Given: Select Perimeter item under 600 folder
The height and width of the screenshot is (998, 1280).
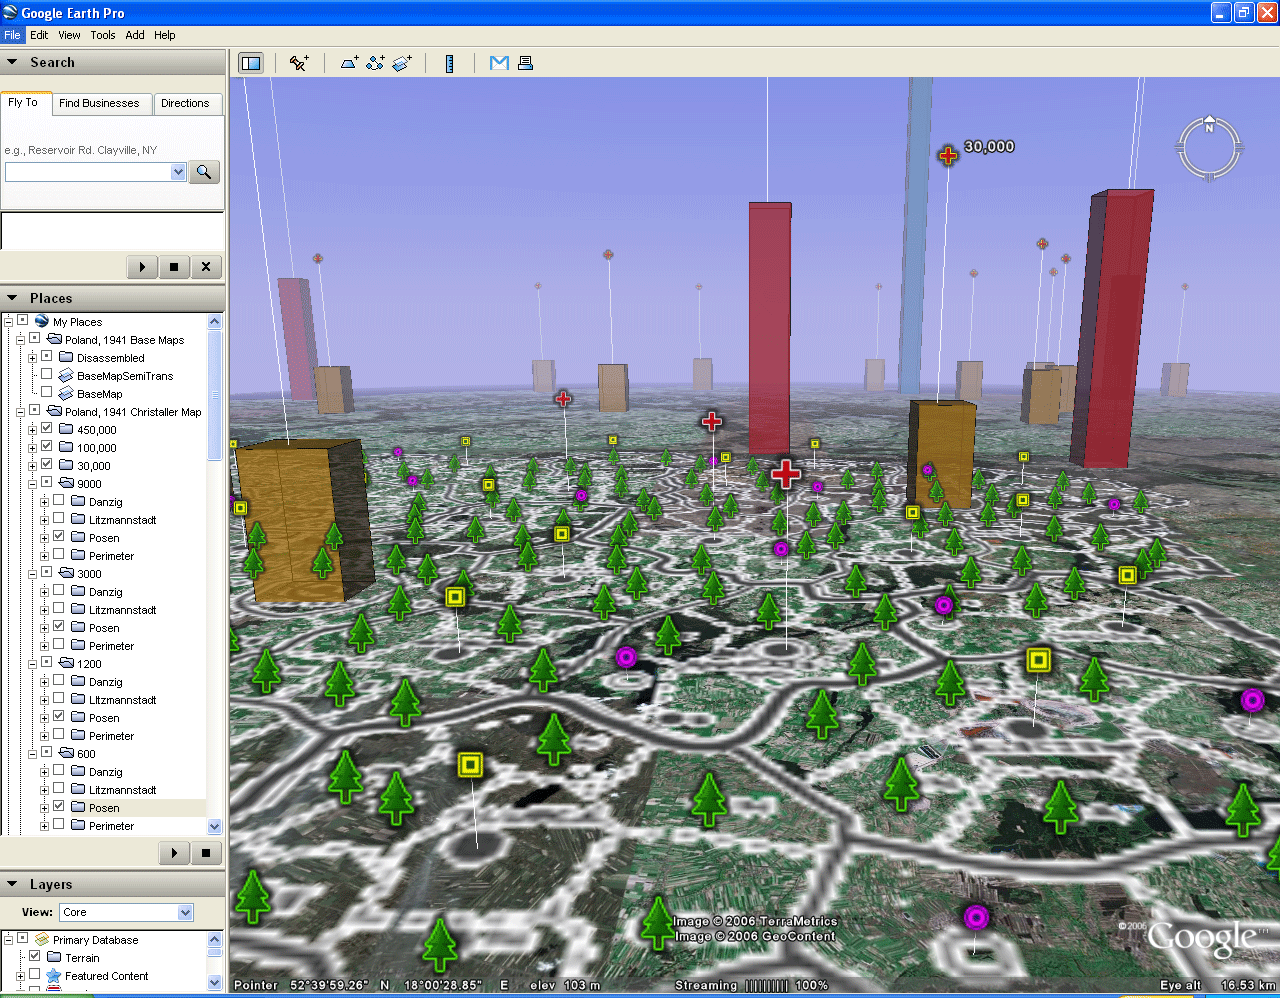Looking at the screenshot, I should point(111,826).
